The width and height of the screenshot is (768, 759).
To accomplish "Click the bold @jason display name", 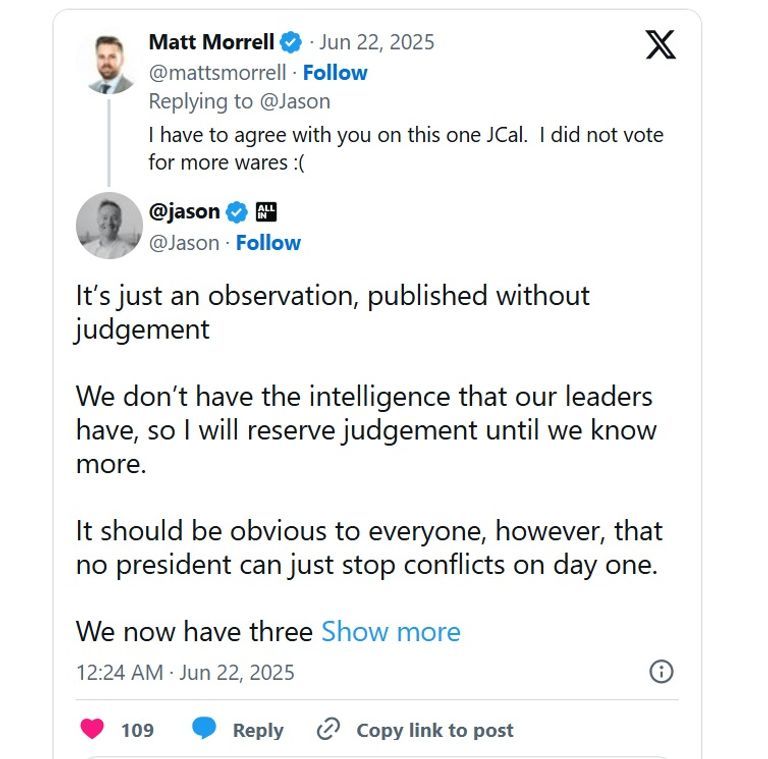I will coord(184,212).
